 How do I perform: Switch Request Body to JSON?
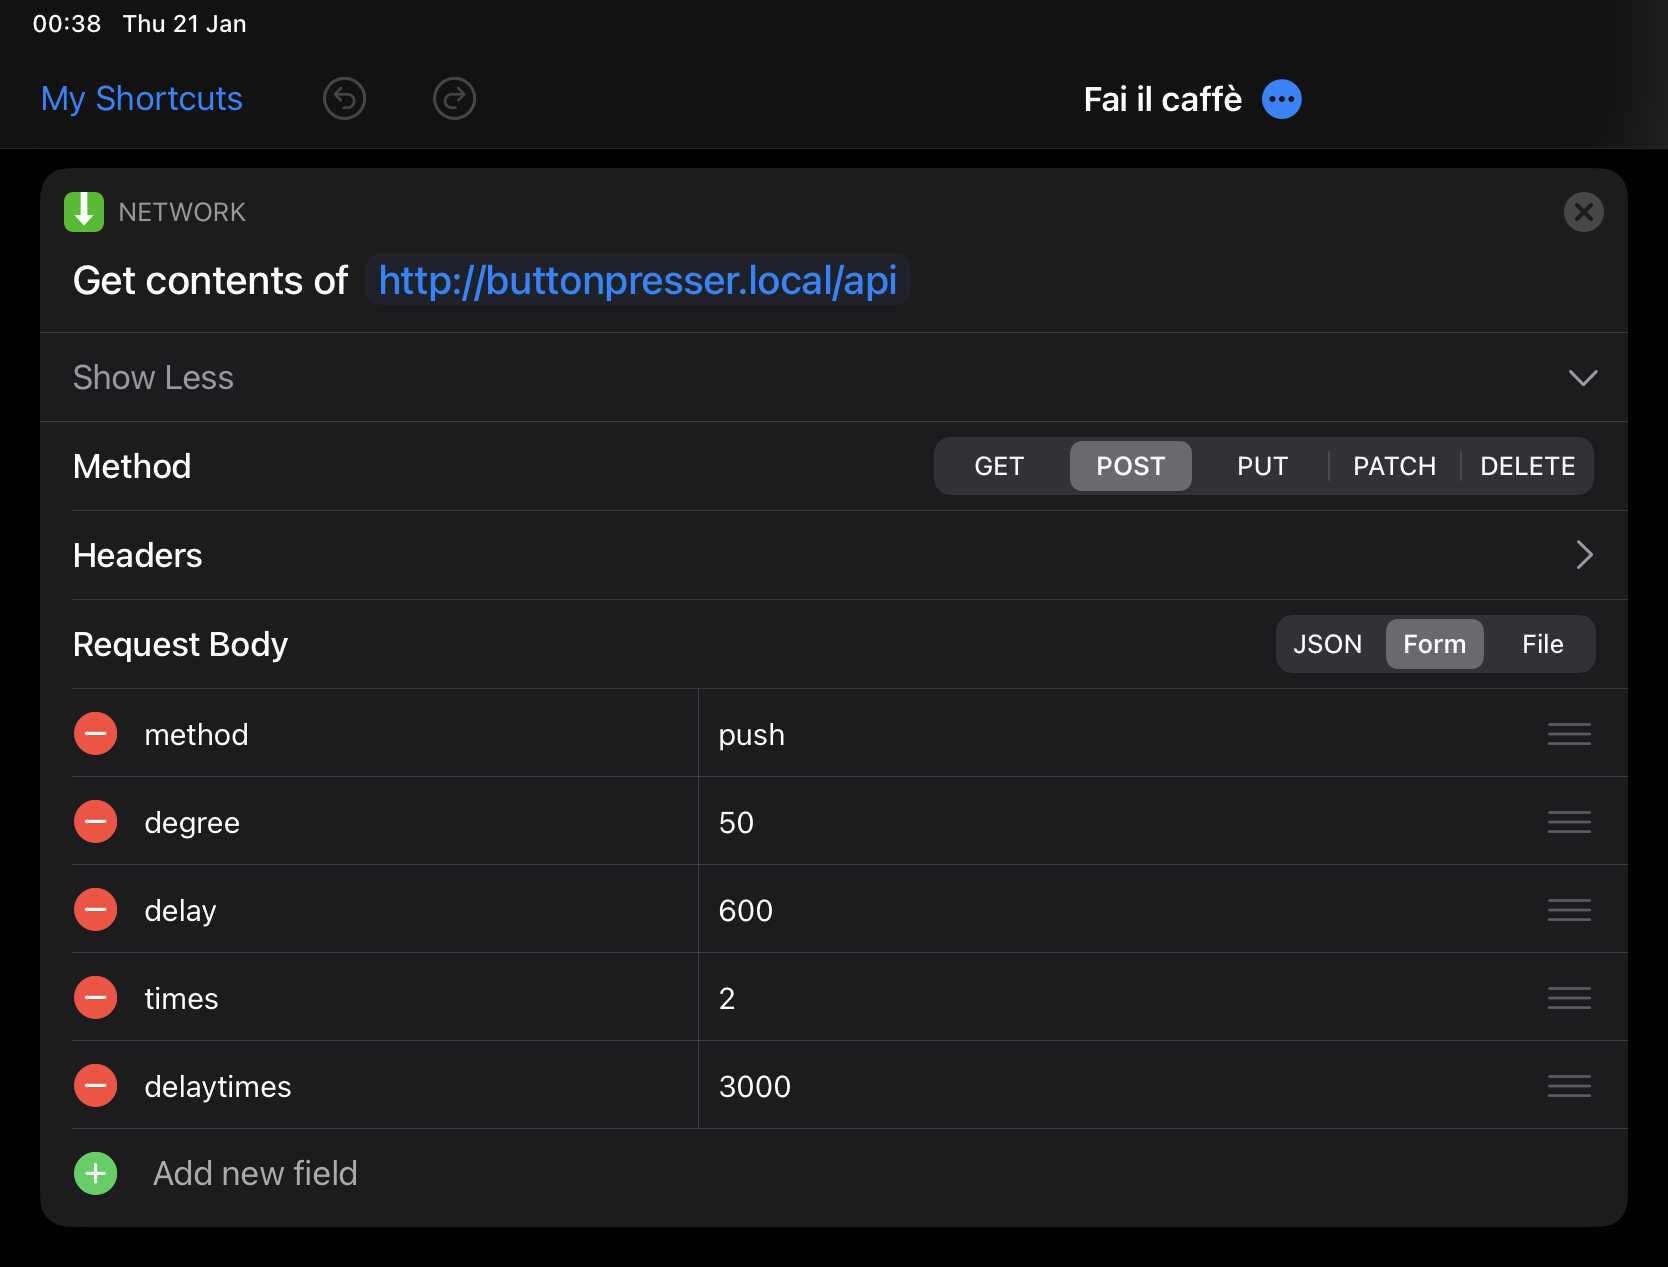[1328, 644]
